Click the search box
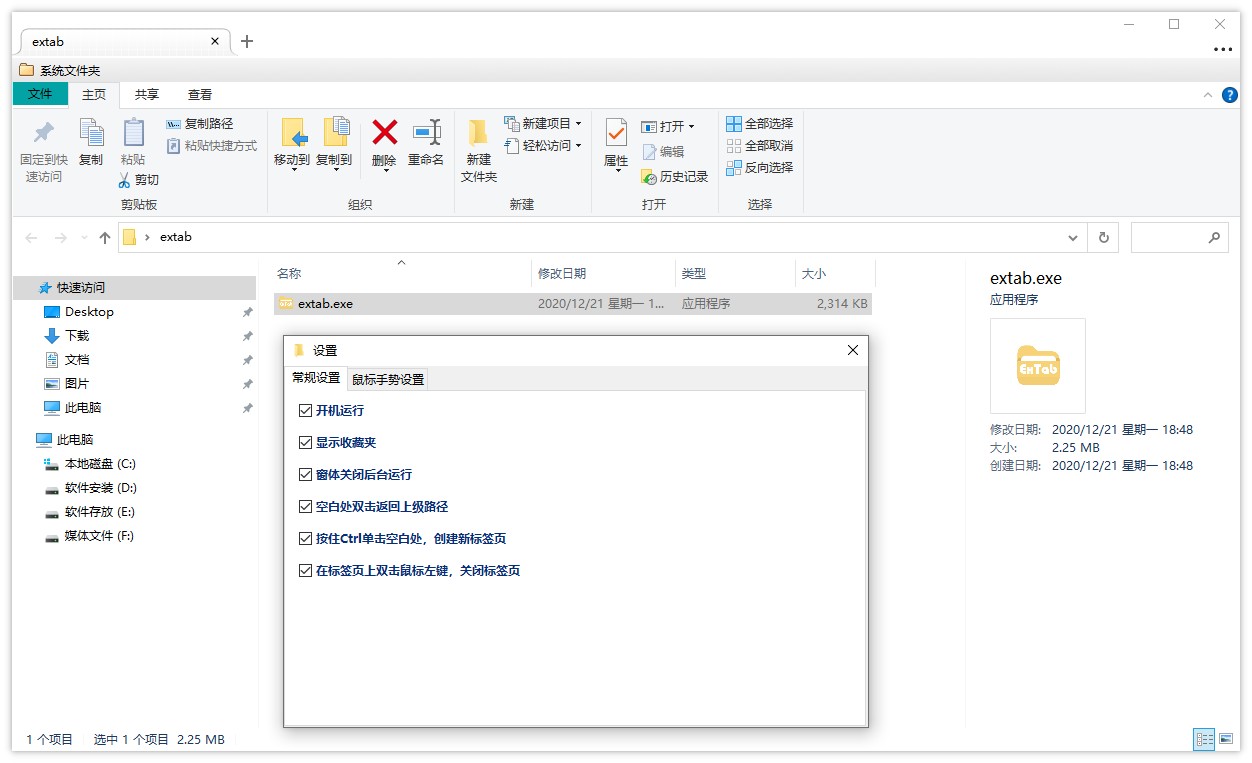 coord(1180,238)
